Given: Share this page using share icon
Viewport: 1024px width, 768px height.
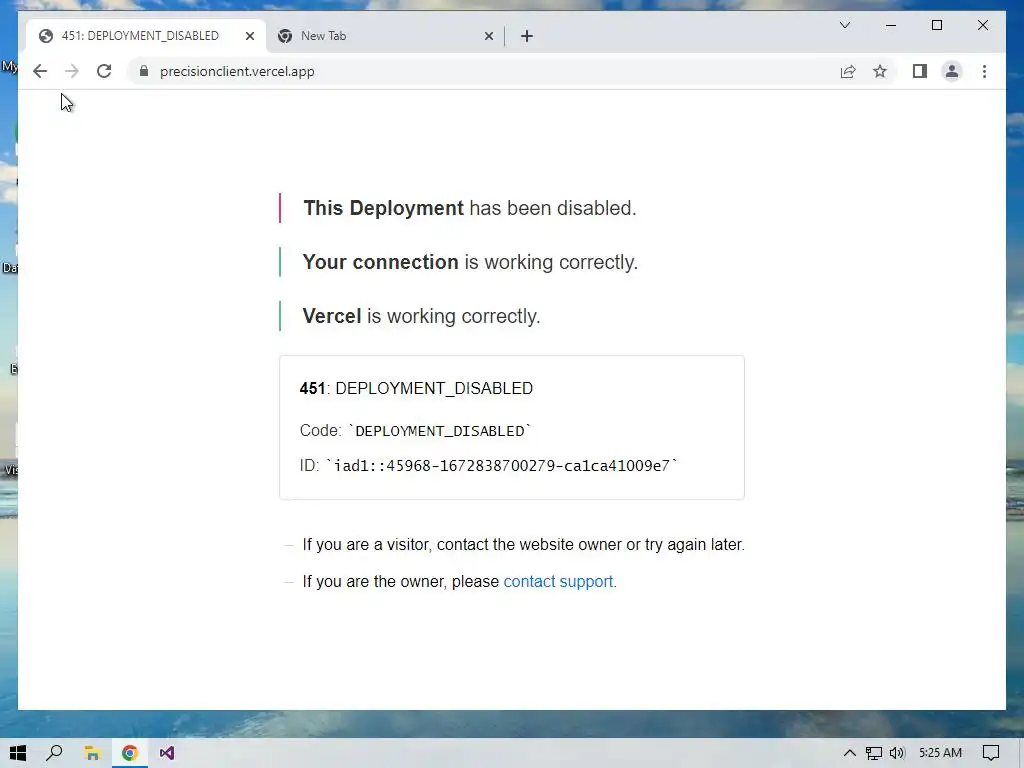Looking at the screenshot, I should click(848, 71).
